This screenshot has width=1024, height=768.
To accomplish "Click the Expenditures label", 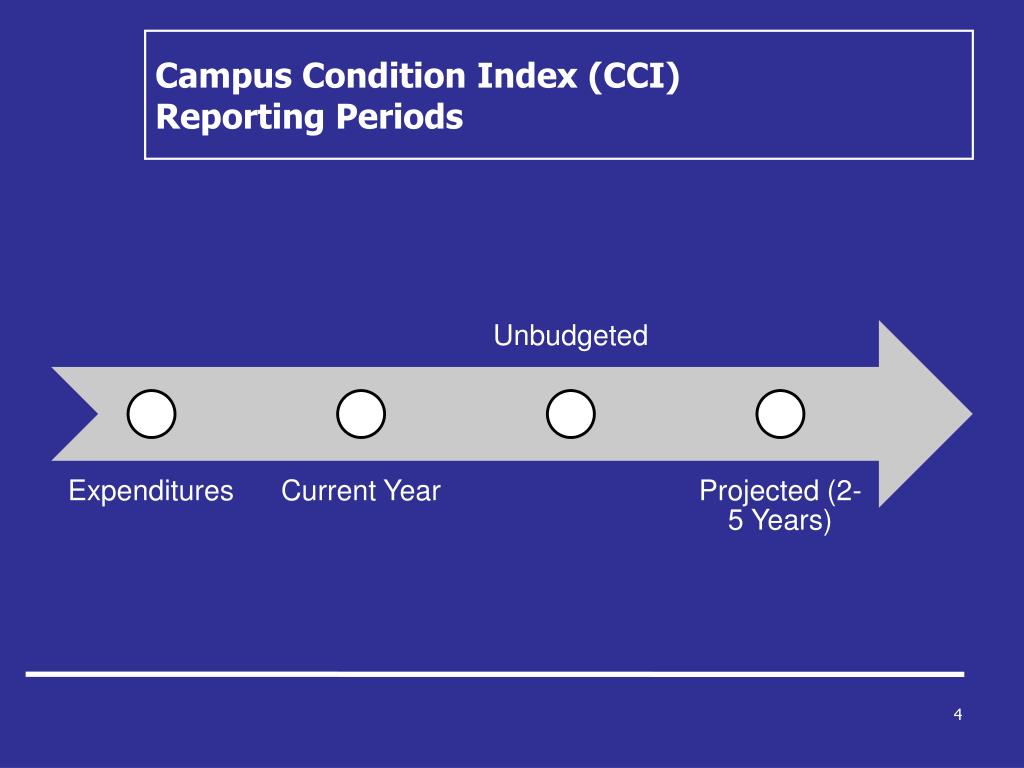I will coord(151,490).
